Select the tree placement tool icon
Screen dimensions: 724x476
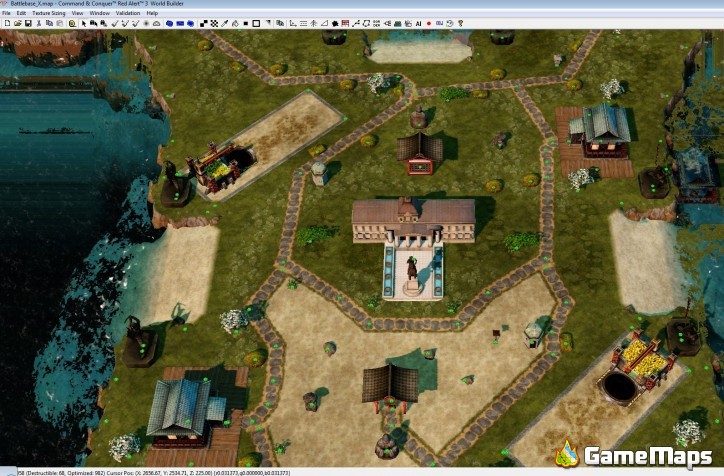[x=314, y=23]
